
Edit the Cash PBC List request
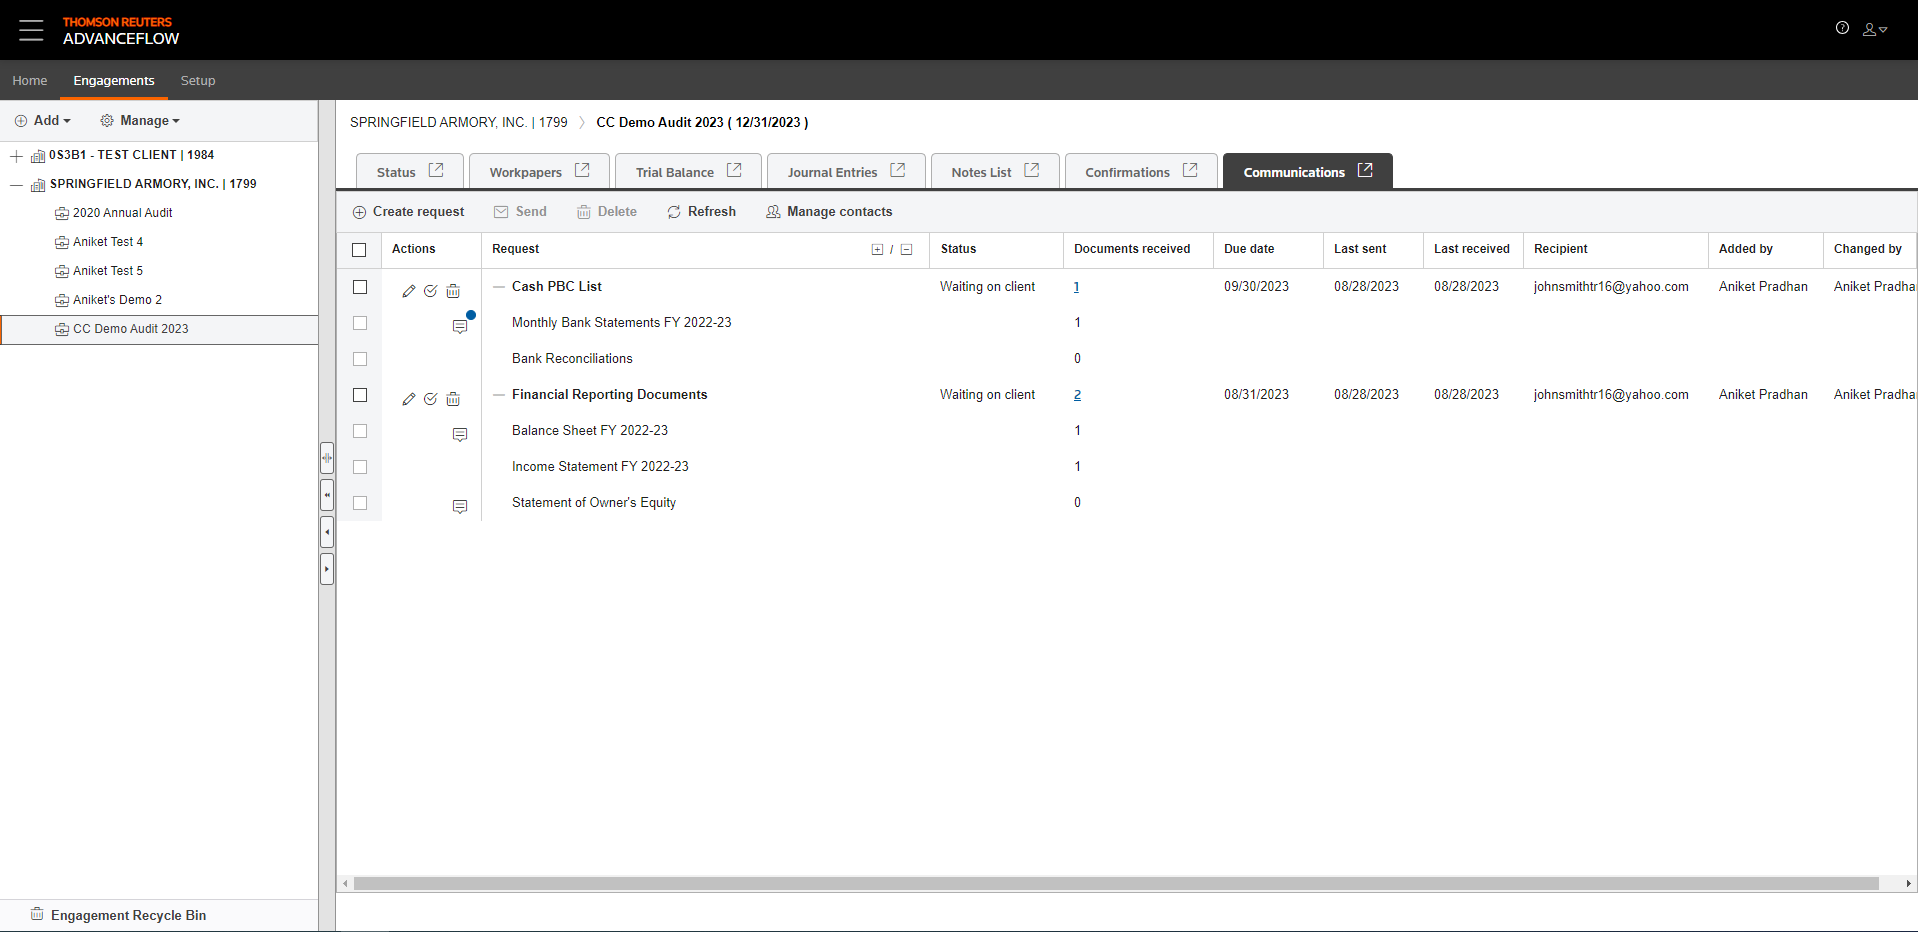click(408, 291)
